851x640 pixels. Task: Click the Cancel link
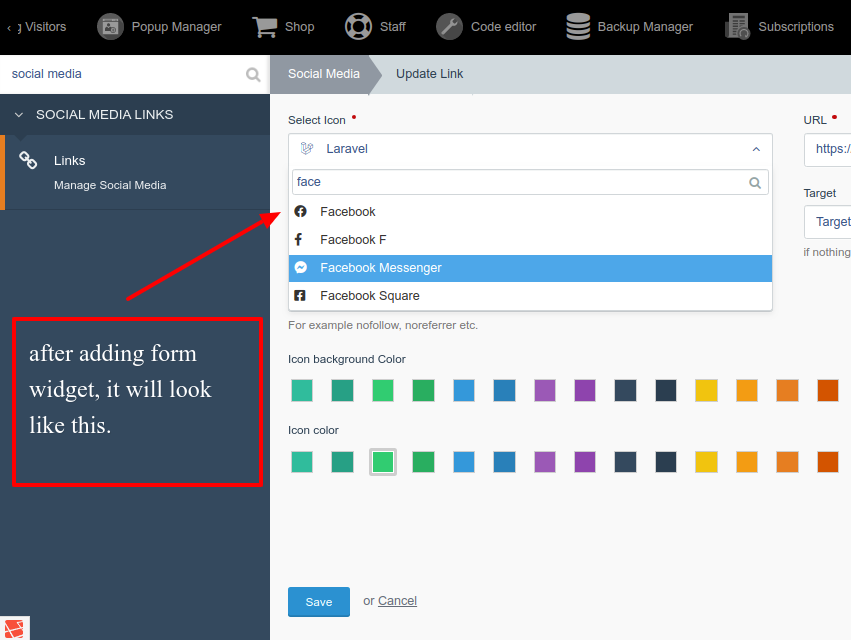tap(397, 601)
